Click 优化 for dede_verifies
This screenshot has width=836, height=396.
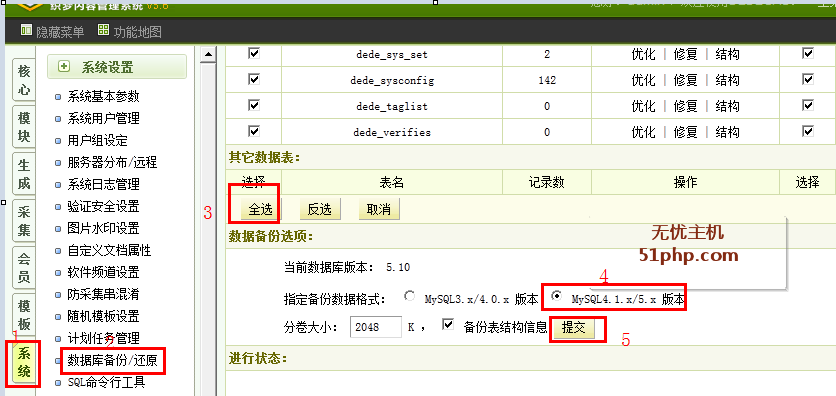click(x=644, y=132)
